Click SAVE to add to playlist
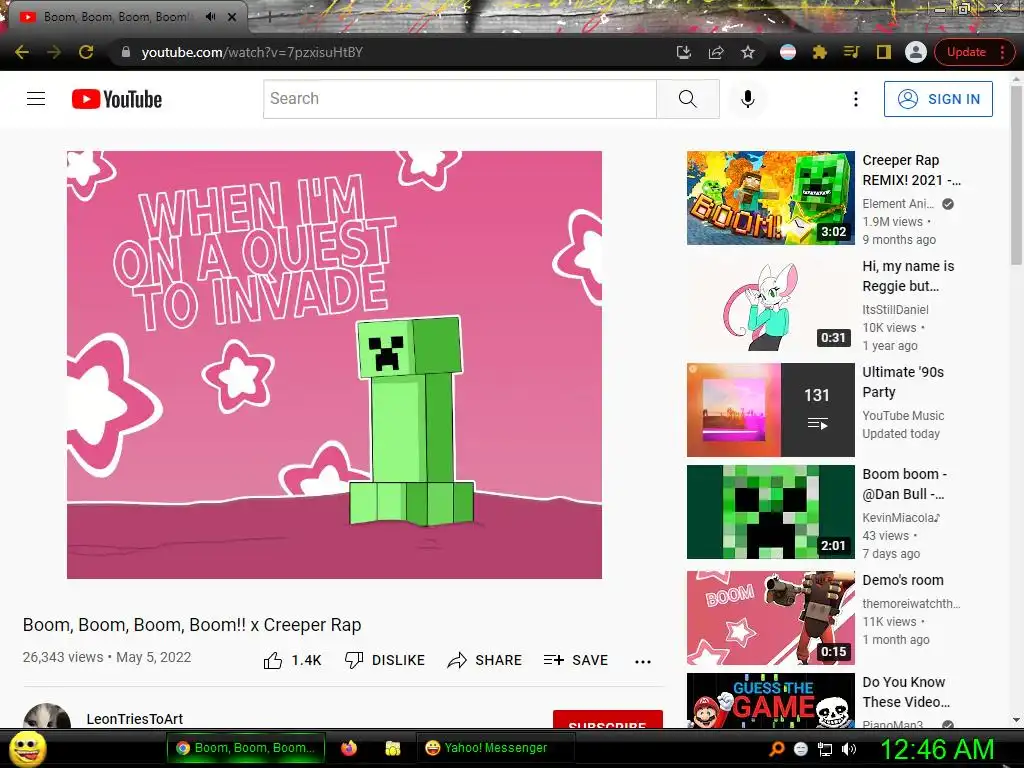Viewport: 1024px width, 768px height. tap(575, 660)
